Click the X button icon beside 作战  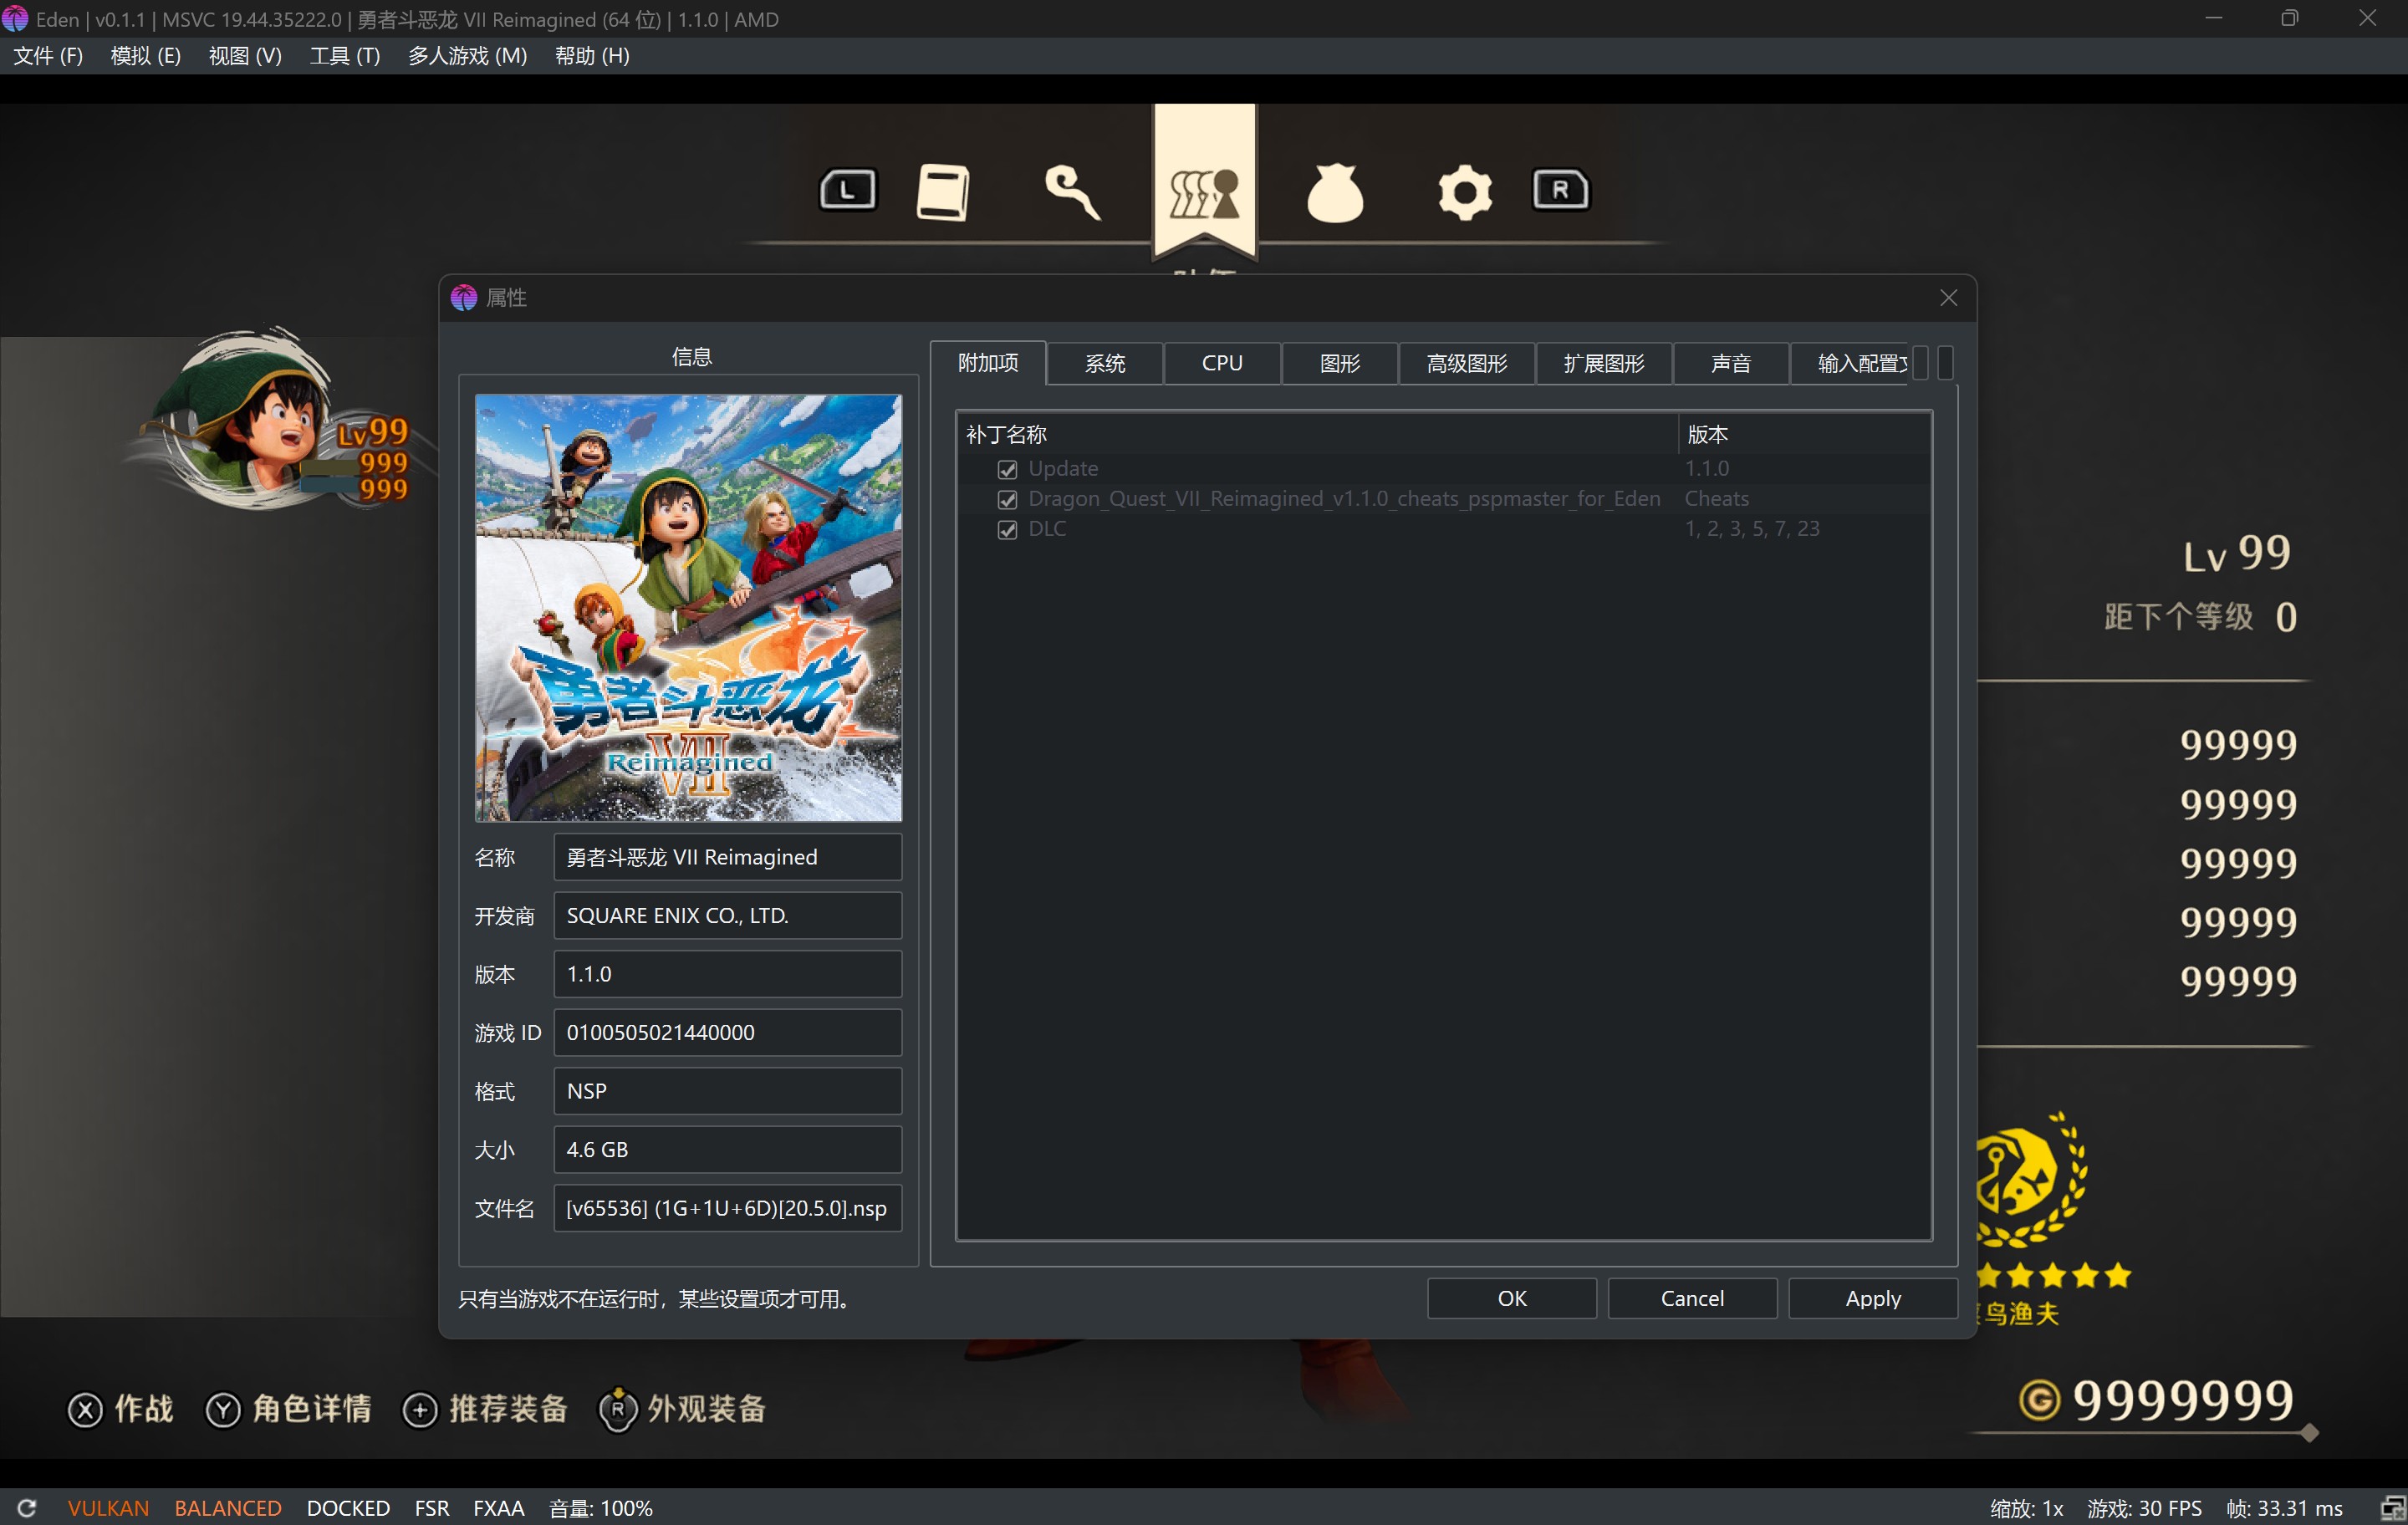click(x=85, y=1409)
